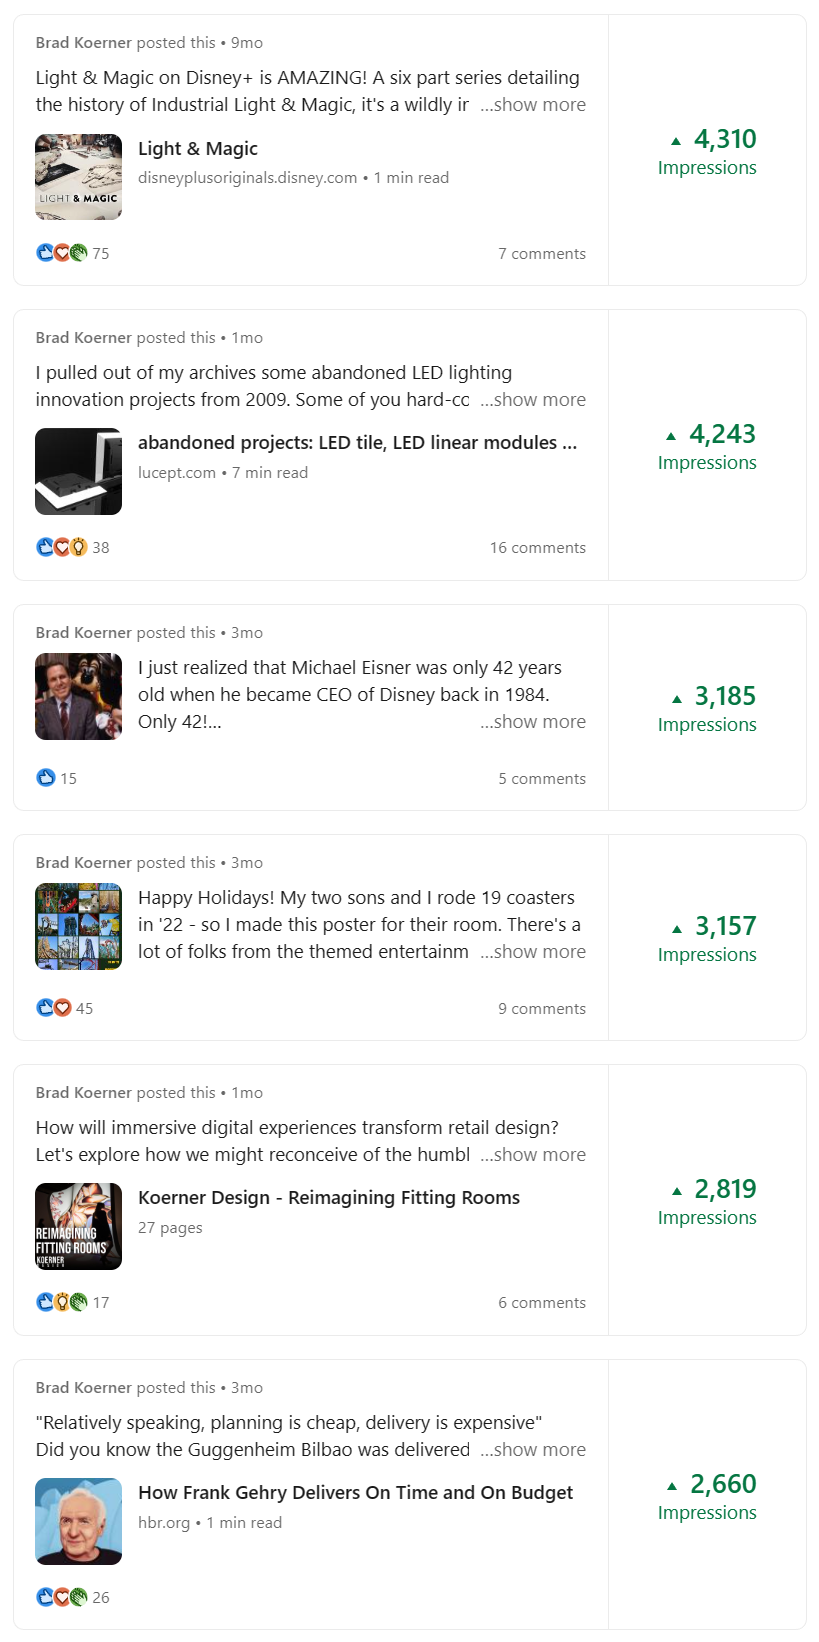Click reaction icons on Reimagining Fitting Rooms post

[62, 1302]
